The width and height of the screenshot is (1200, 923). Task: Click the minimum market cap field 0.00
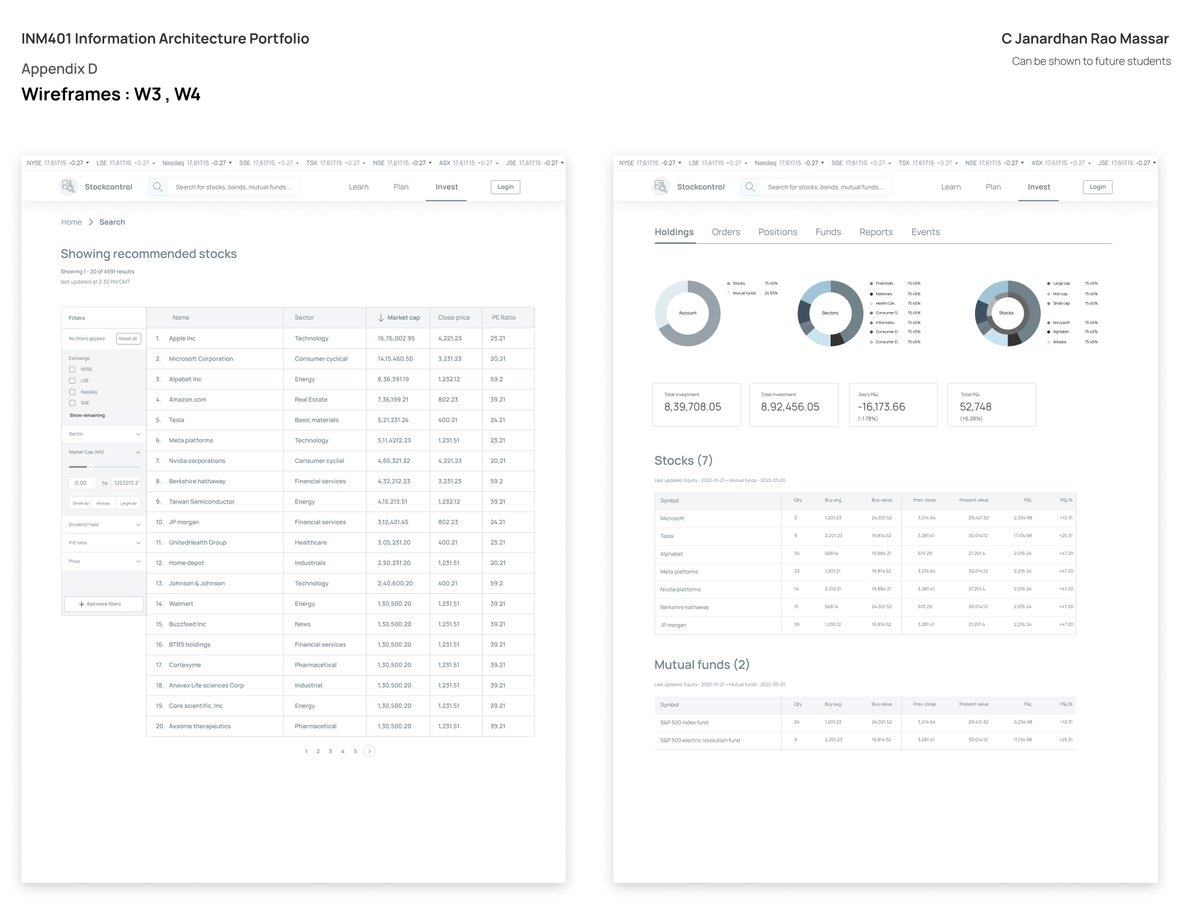tap(83, 483)
